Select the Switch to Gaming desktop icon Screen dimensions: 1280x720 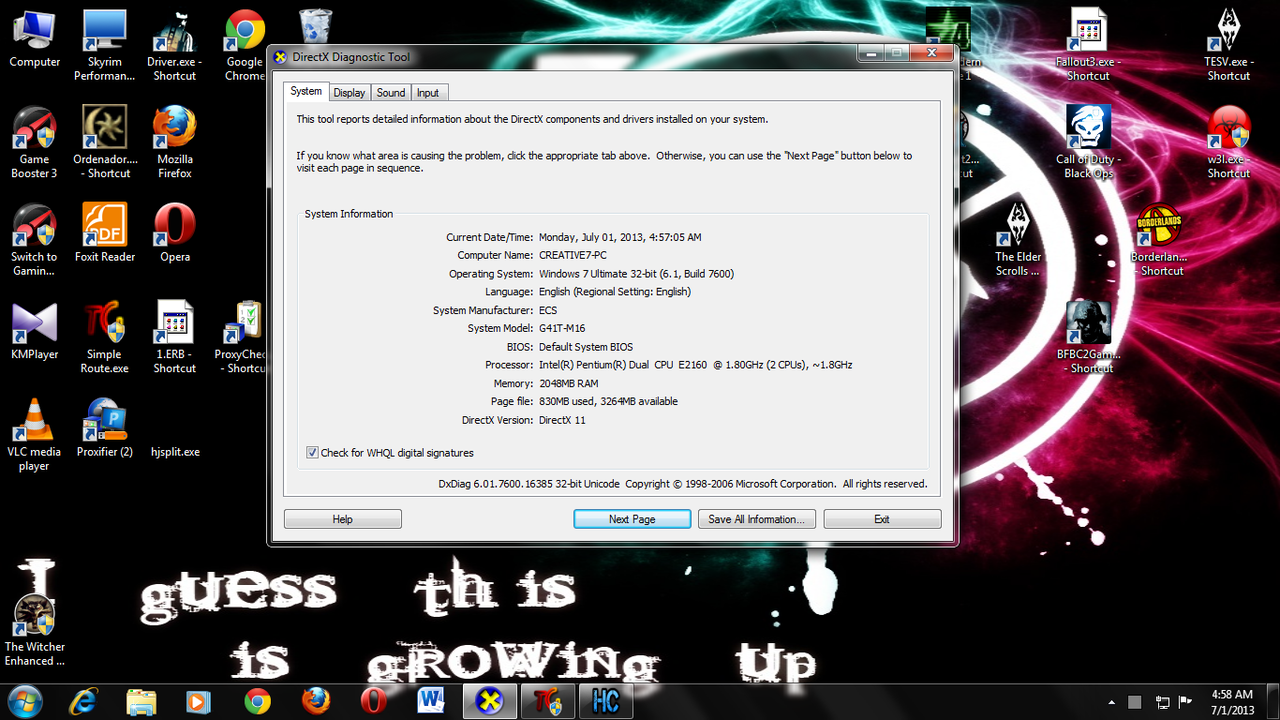pos(35,240)
